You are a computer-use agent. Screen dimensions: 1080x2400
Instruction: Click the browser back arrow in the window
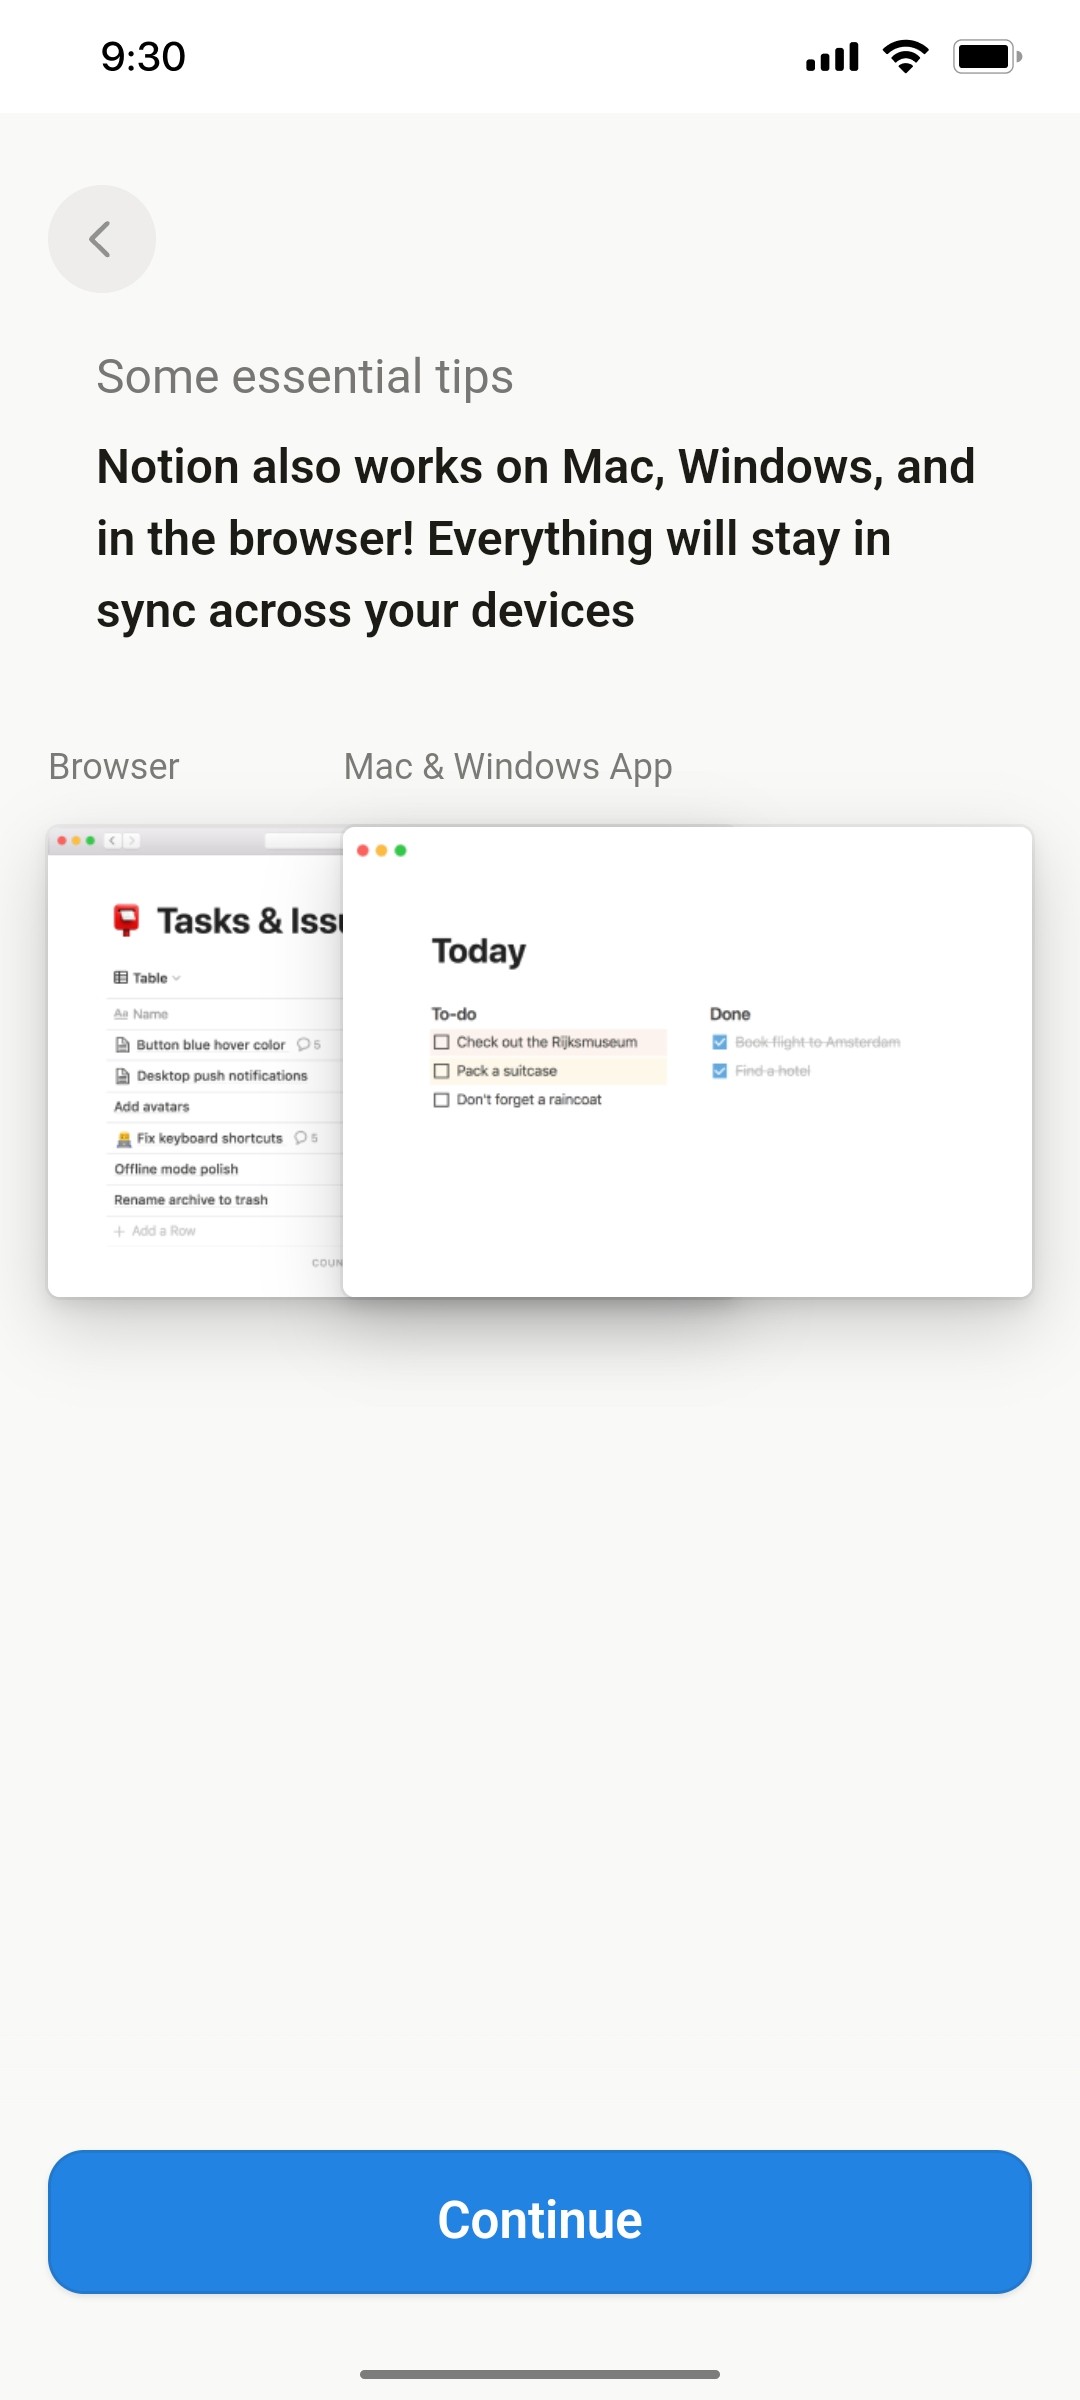[x=110, y=840]
